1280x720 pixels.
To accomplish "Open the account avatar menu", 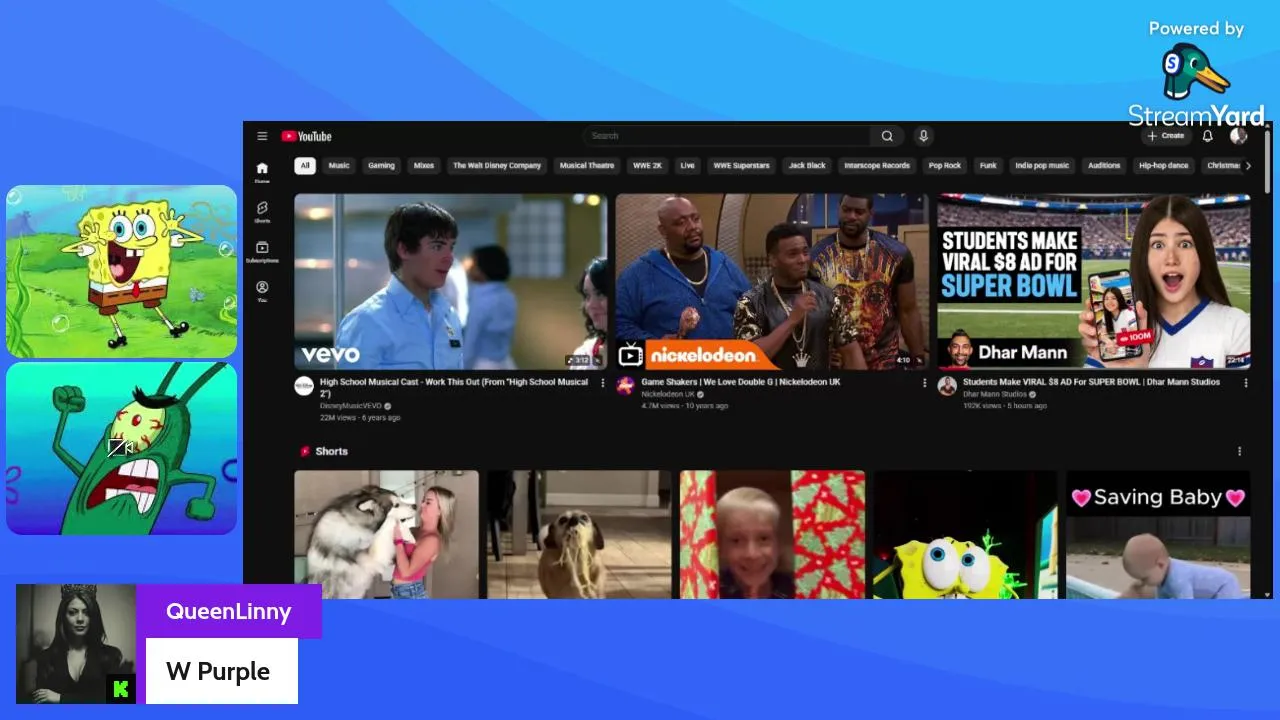I will (1238, 136).
